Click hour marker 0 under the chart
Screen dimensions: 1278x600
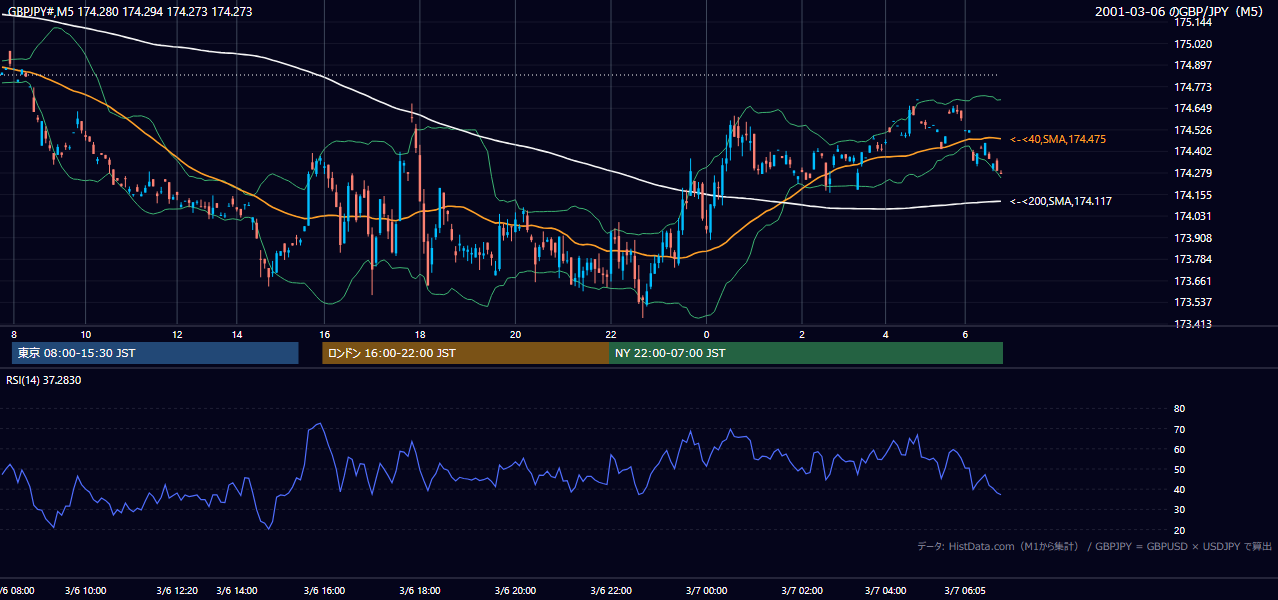click(706, 333)
